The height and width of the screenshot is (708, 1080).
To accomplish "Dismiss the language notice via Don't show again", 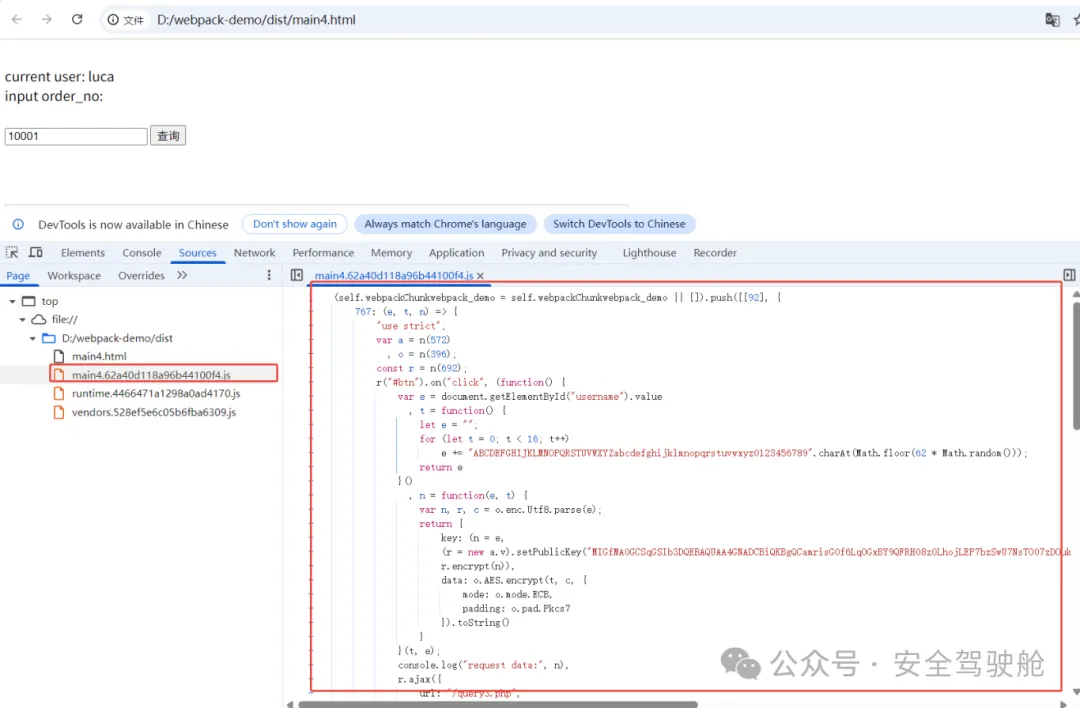I will click(x=294, y=223).
